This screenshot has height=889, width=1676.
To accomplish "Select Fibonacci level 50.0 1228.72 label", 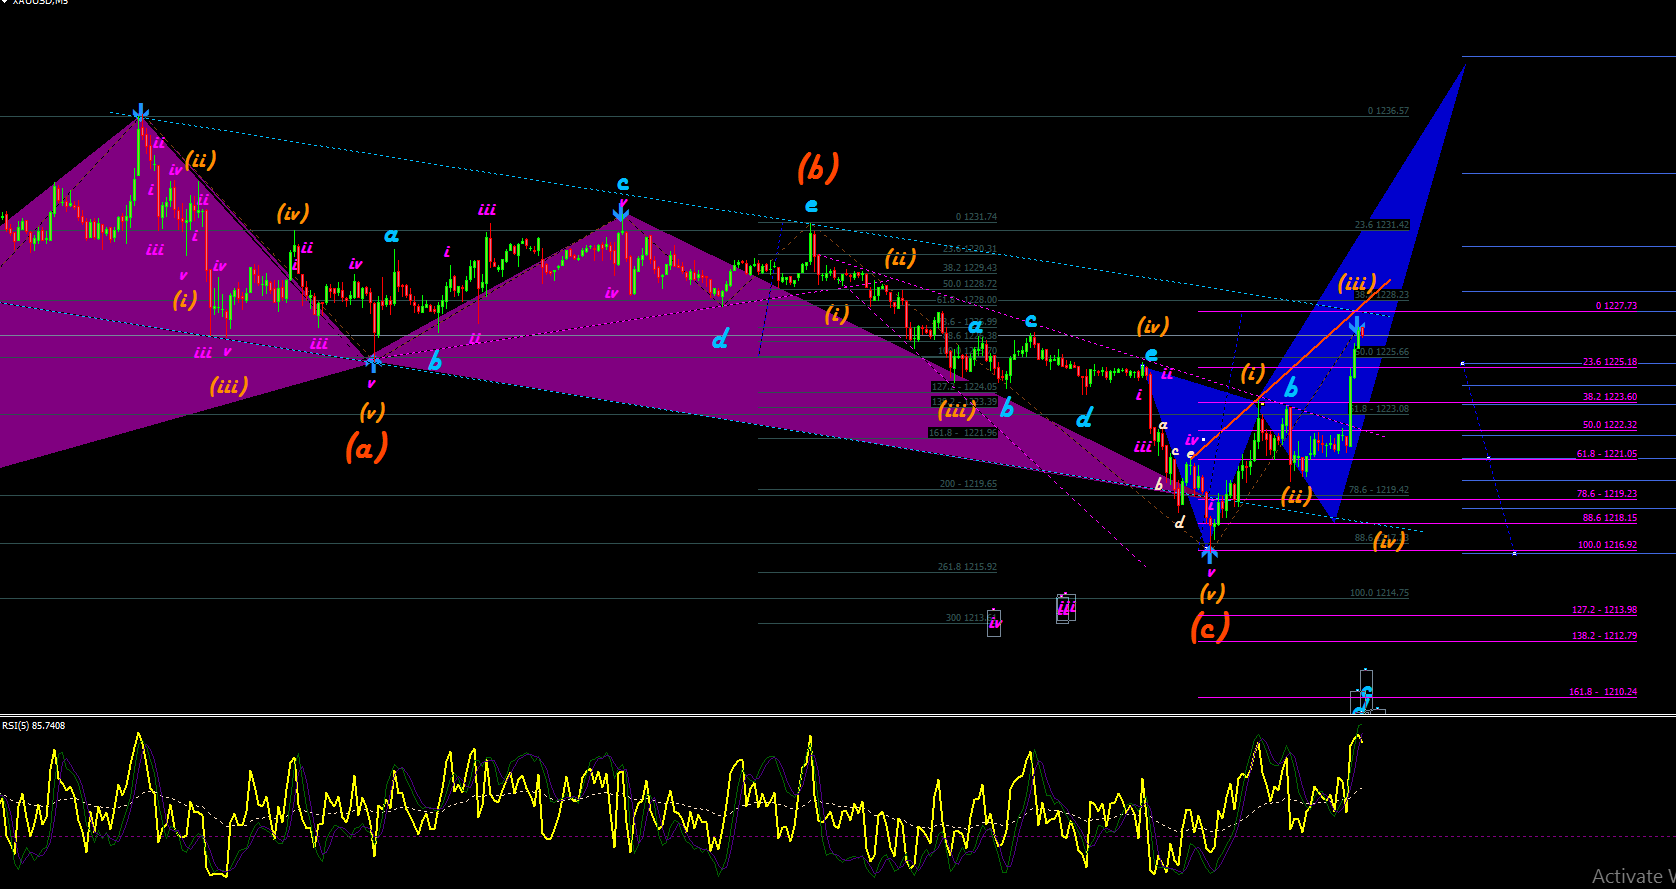I will [970, 284].
